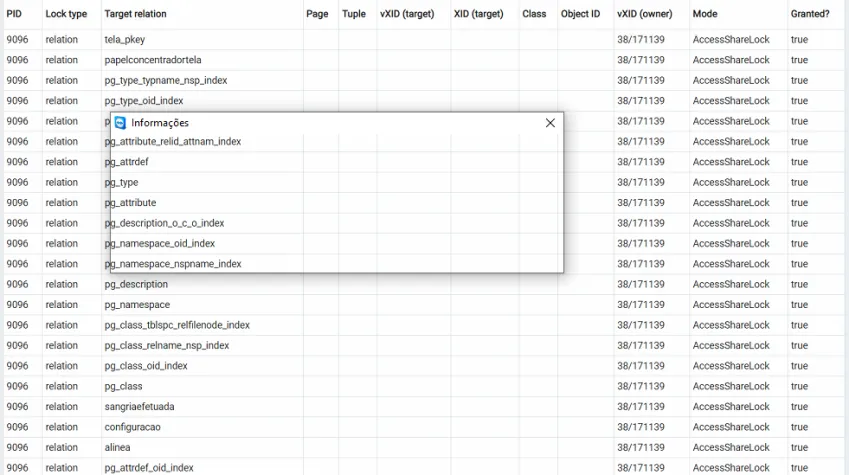
Task: Select the pg_namespace_oid_index cell
Action: pos(202,243)
